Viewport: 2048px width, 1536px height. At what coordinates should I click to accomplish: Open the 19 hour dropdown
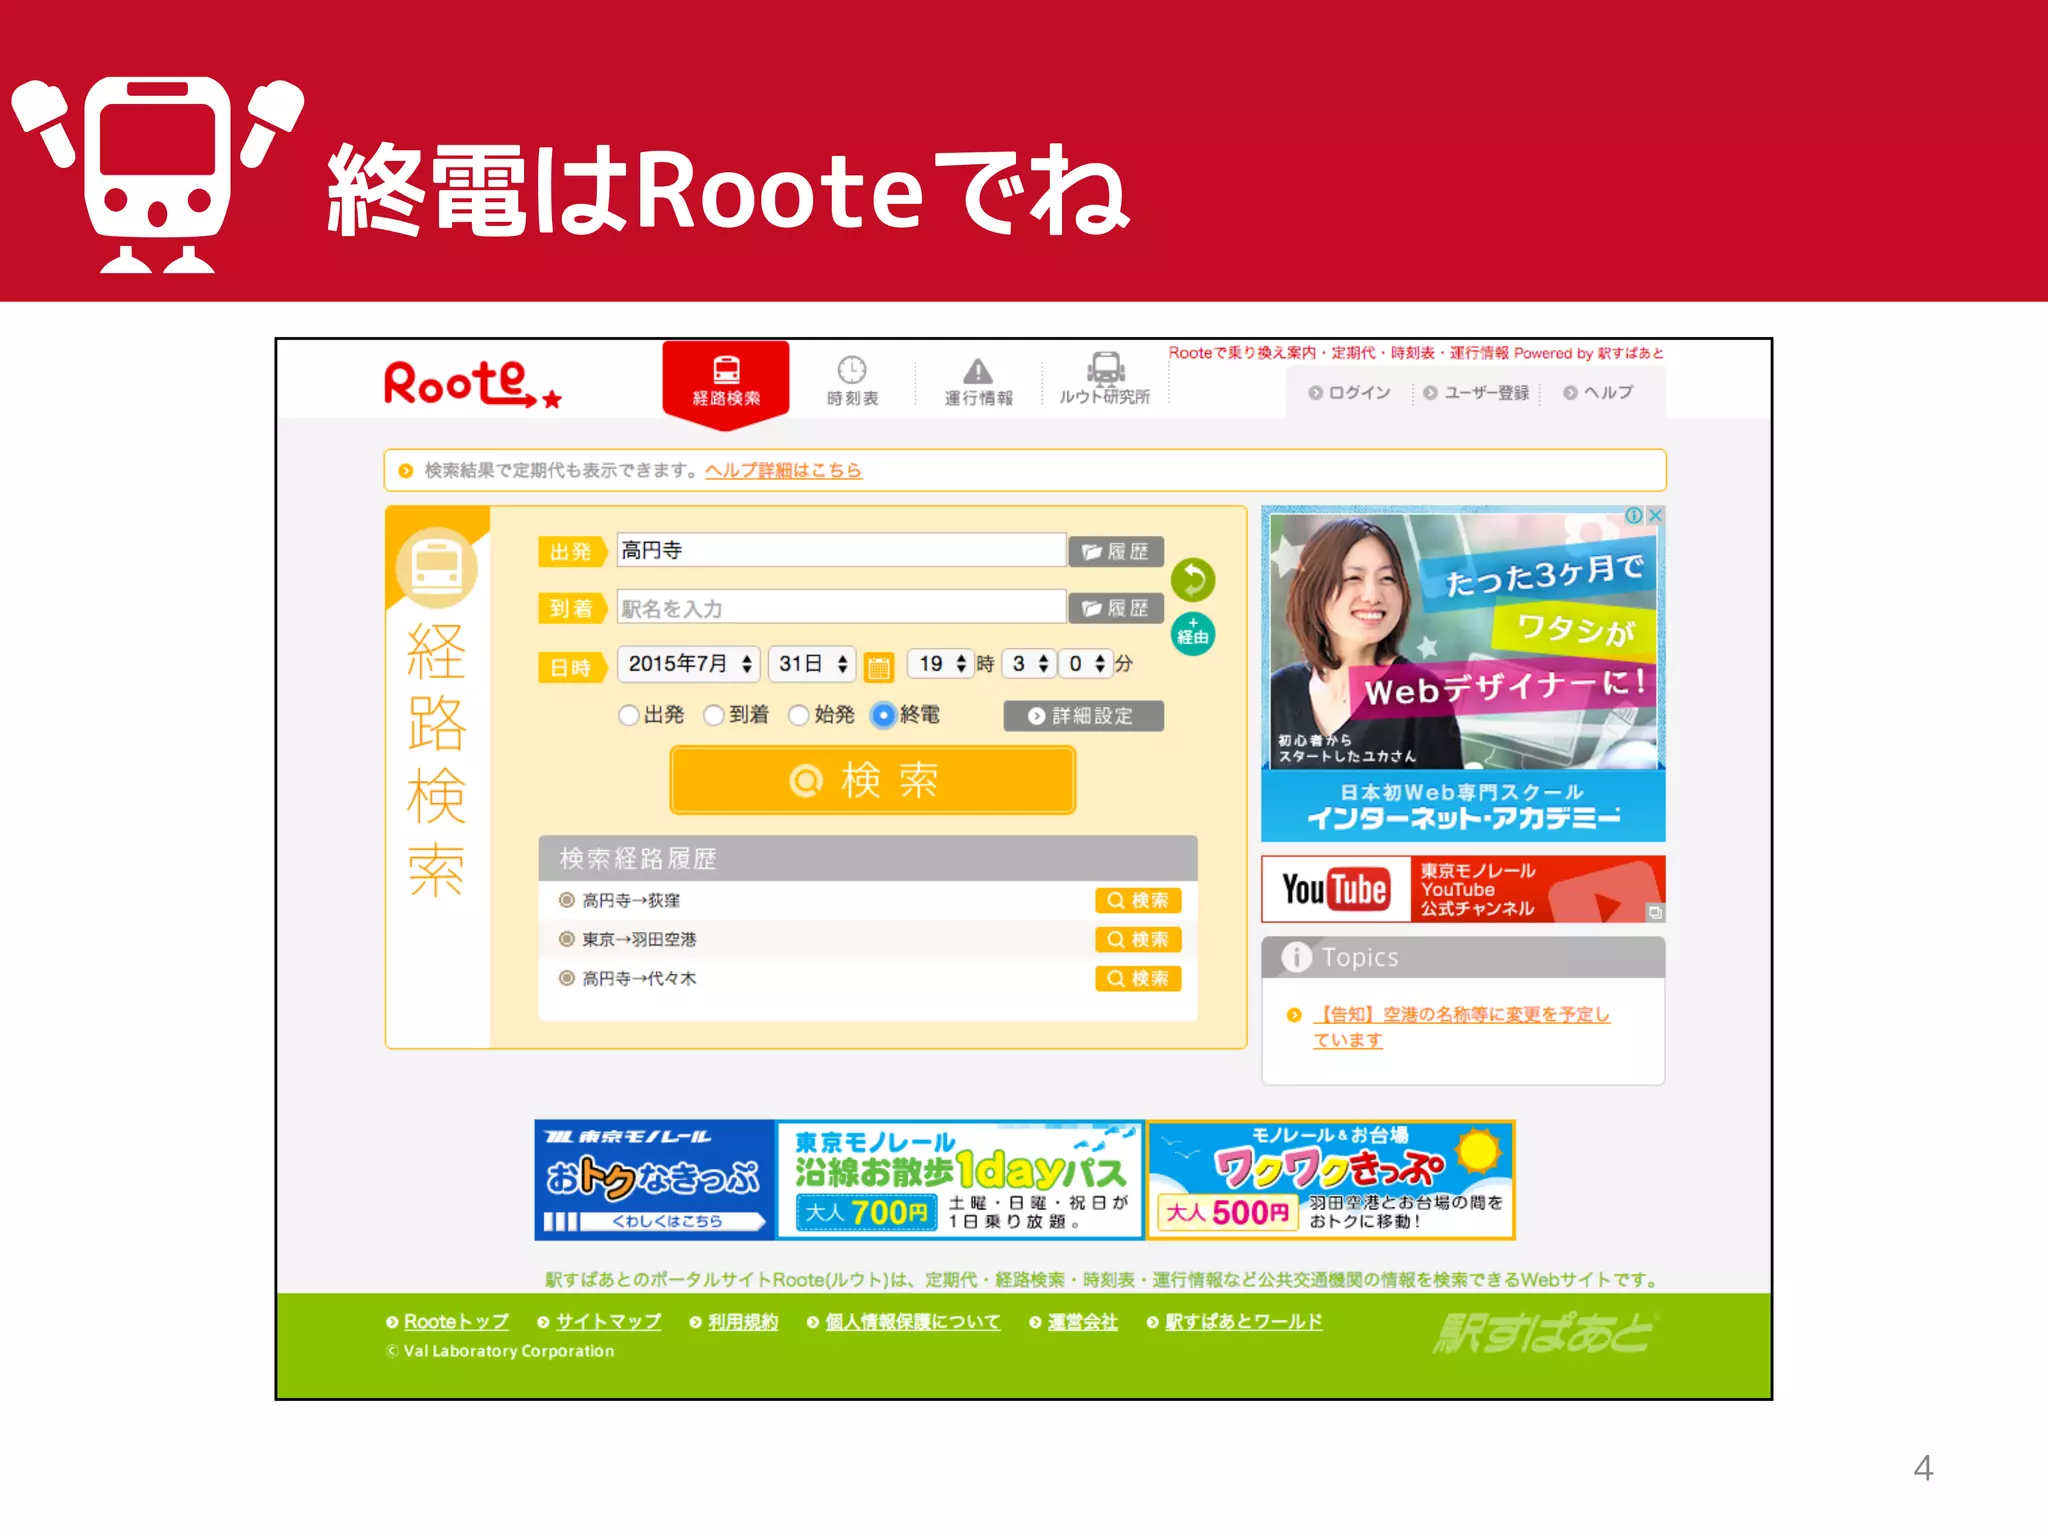(x=940, y=664)
